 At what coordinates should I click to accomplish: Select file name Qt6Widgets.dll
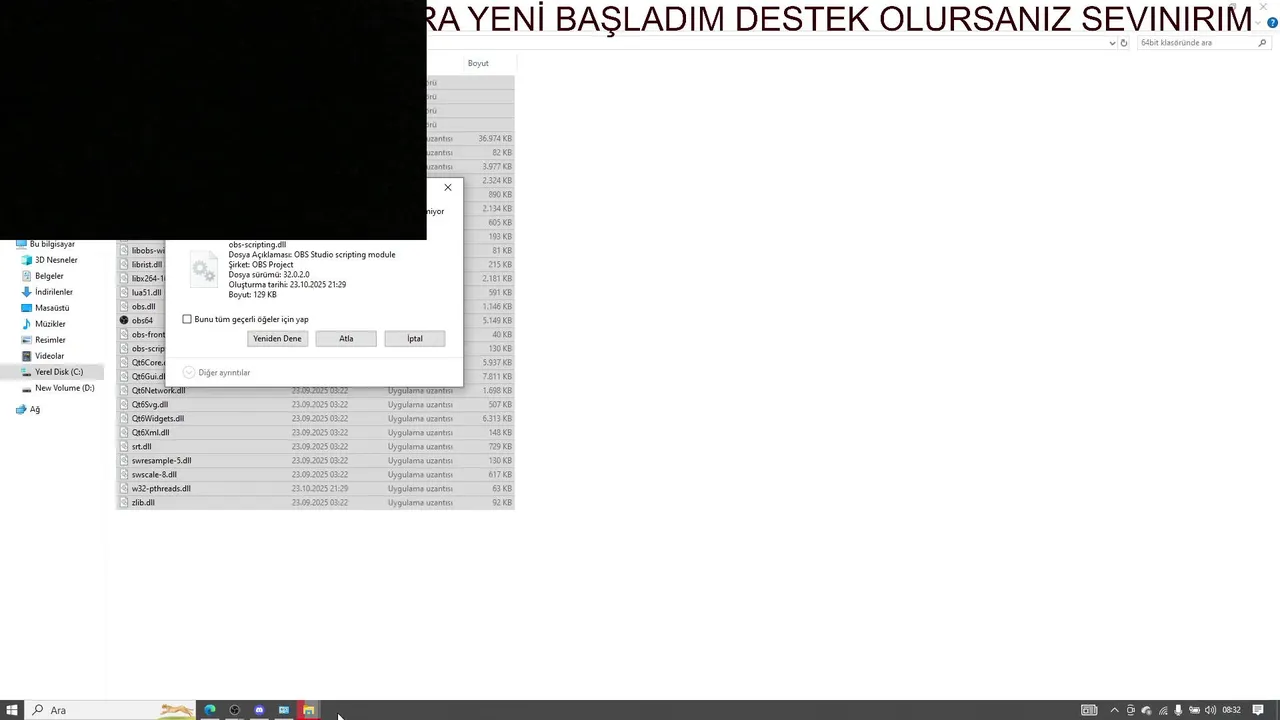point(158,419)
